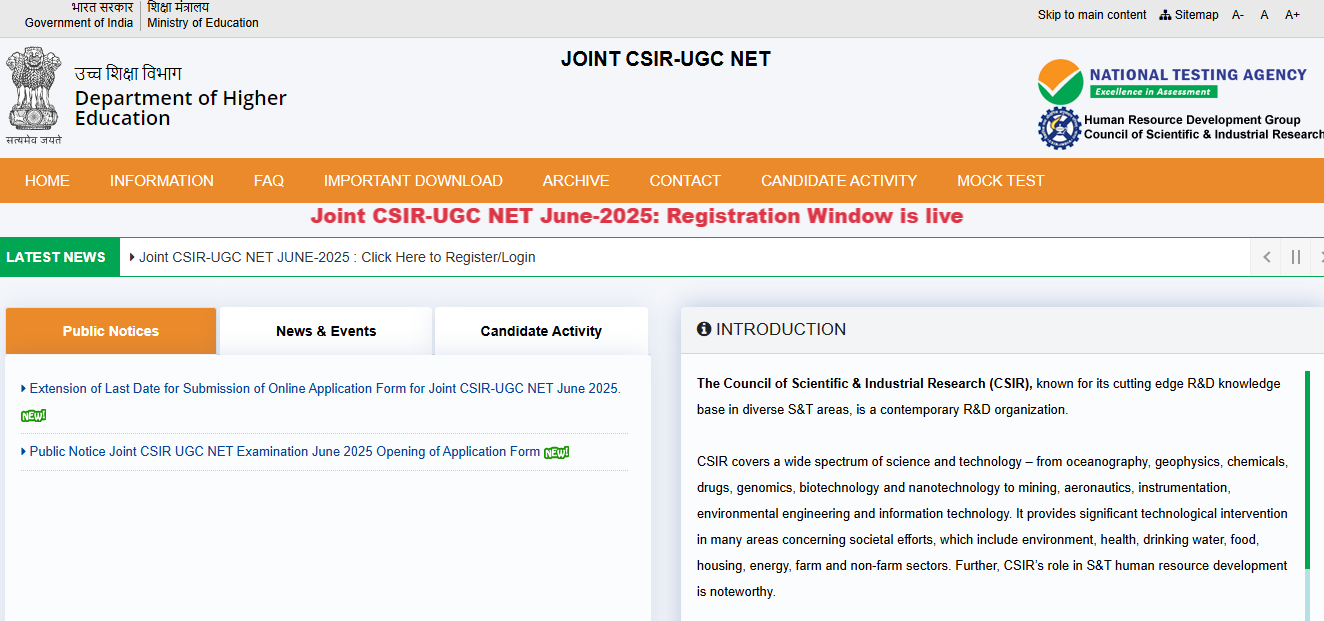The width and height of the screenshot is (1324, 621).
Task: Open the INFORMATION menu
Action: [162, 181]
